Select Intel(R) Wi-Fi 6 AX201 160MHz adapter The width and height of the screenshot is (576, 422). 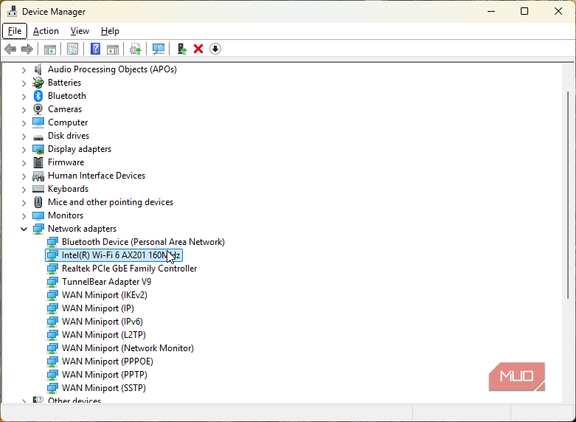(114, 255)
